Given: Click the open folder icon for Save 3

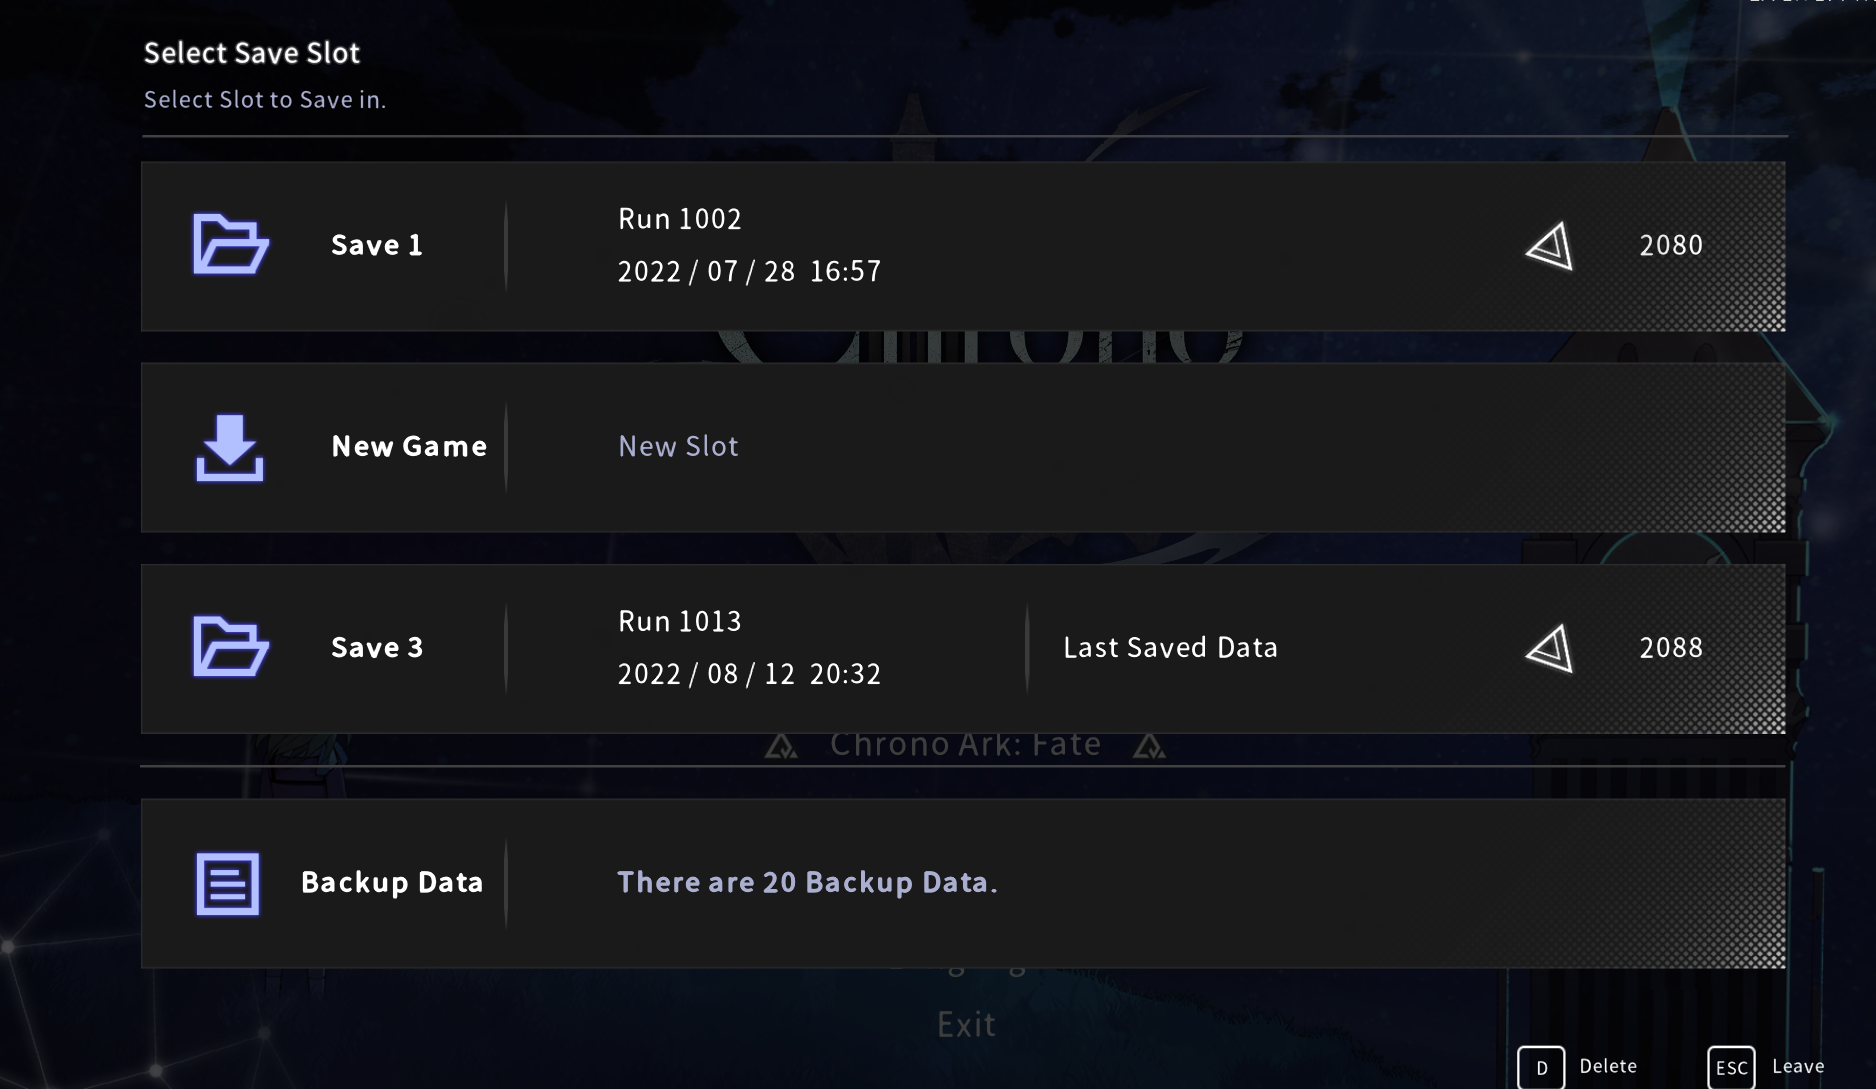Looking at the screenshot, I should [x=230, y=647].
